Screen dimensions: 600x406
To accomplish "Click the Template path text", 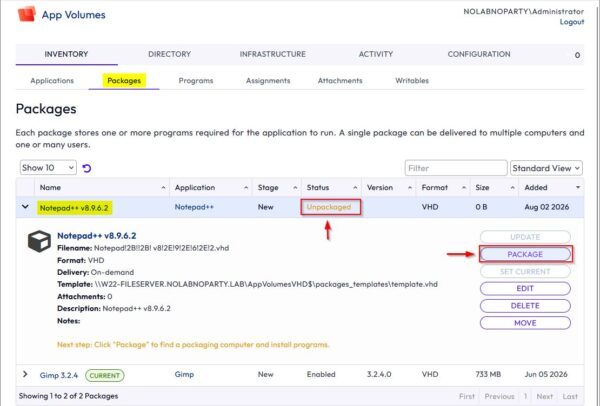I will click(x=266, y=284).
